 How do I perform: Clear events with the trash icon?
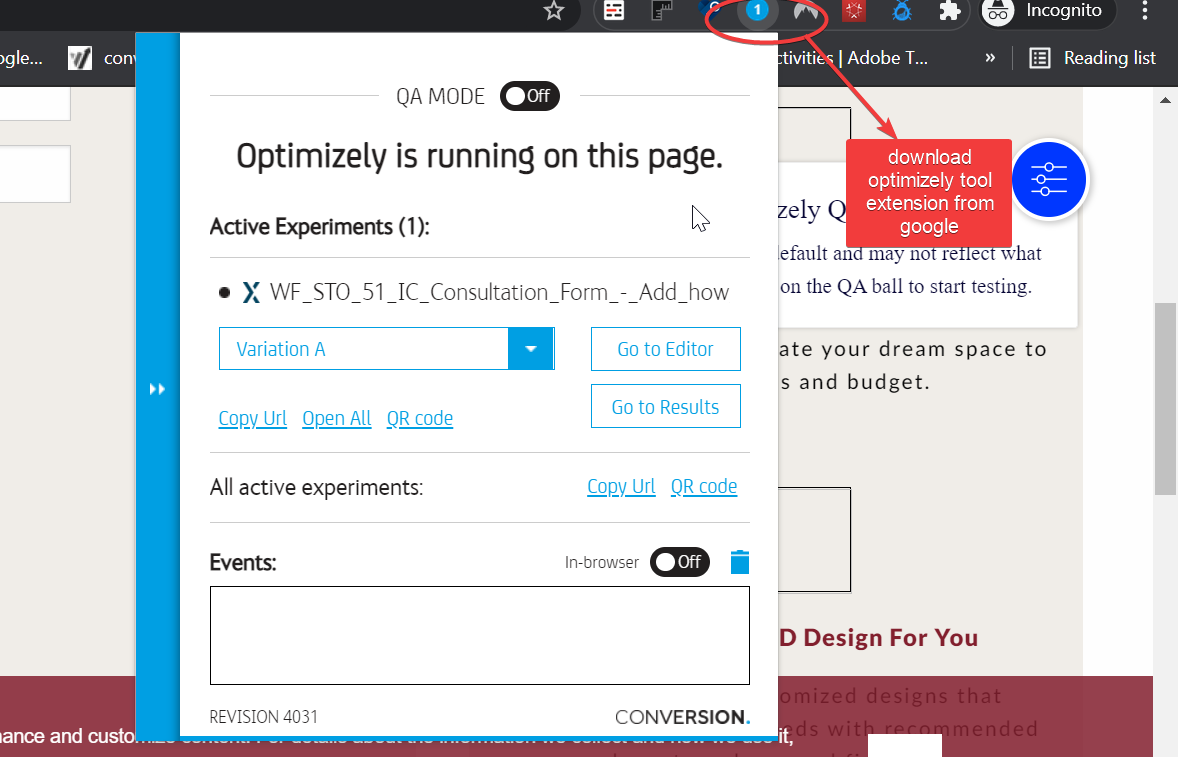click(x=739, y=562)
